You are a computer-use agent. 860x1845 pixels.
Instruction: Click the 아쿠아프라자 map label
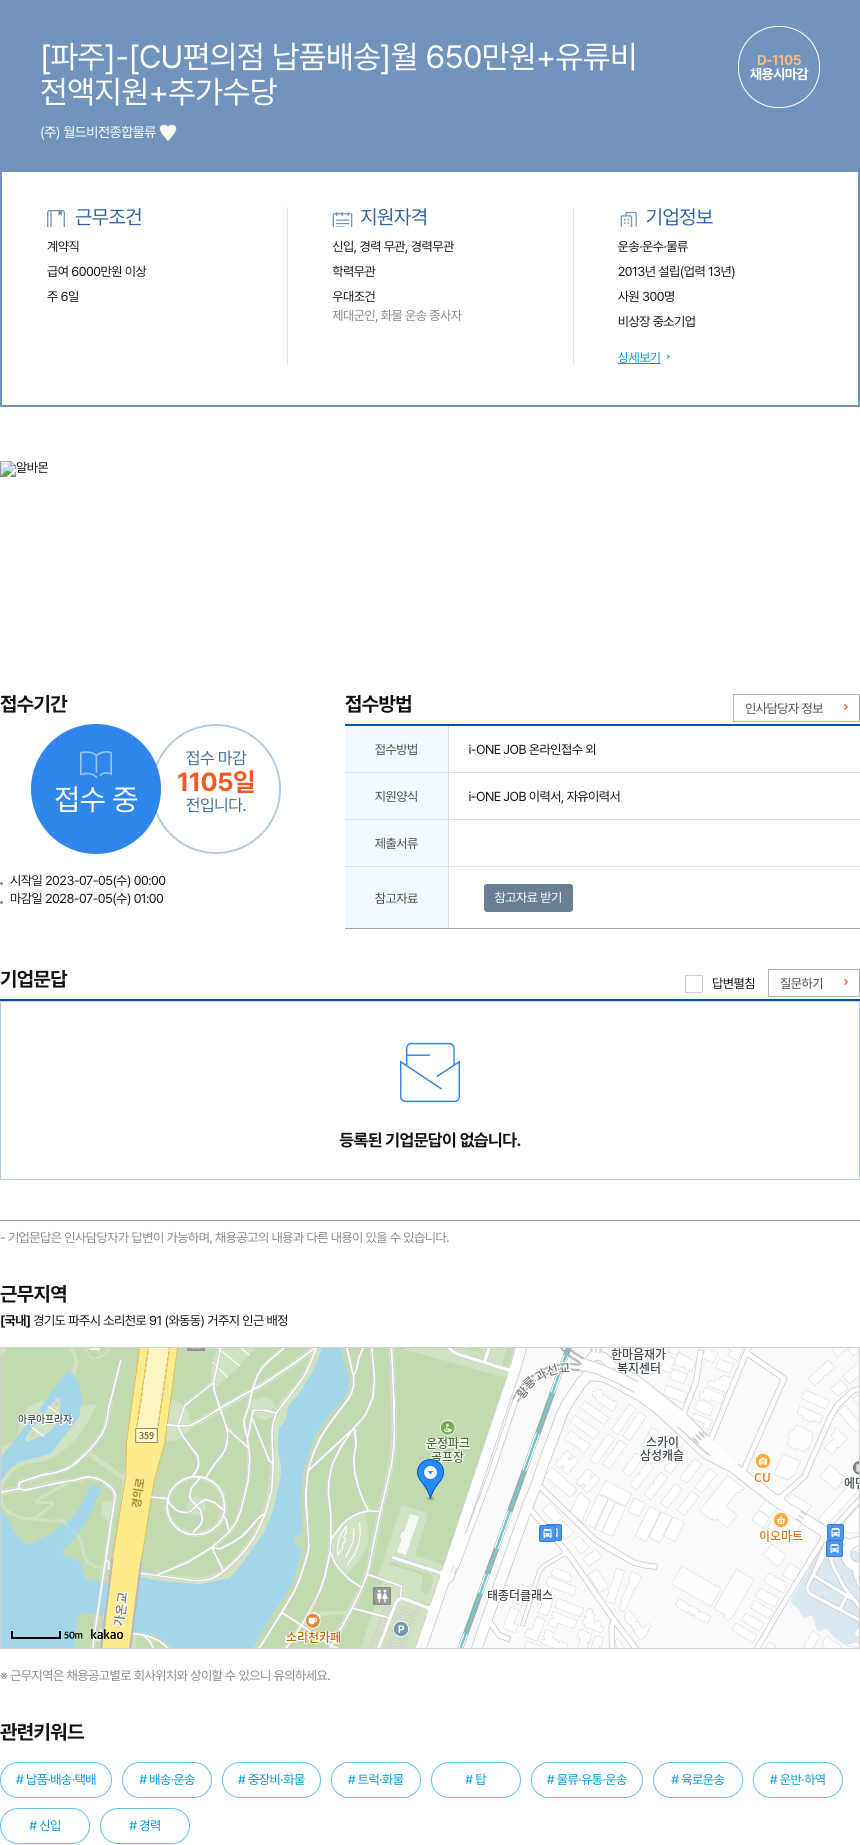[x=45, y=1419]
